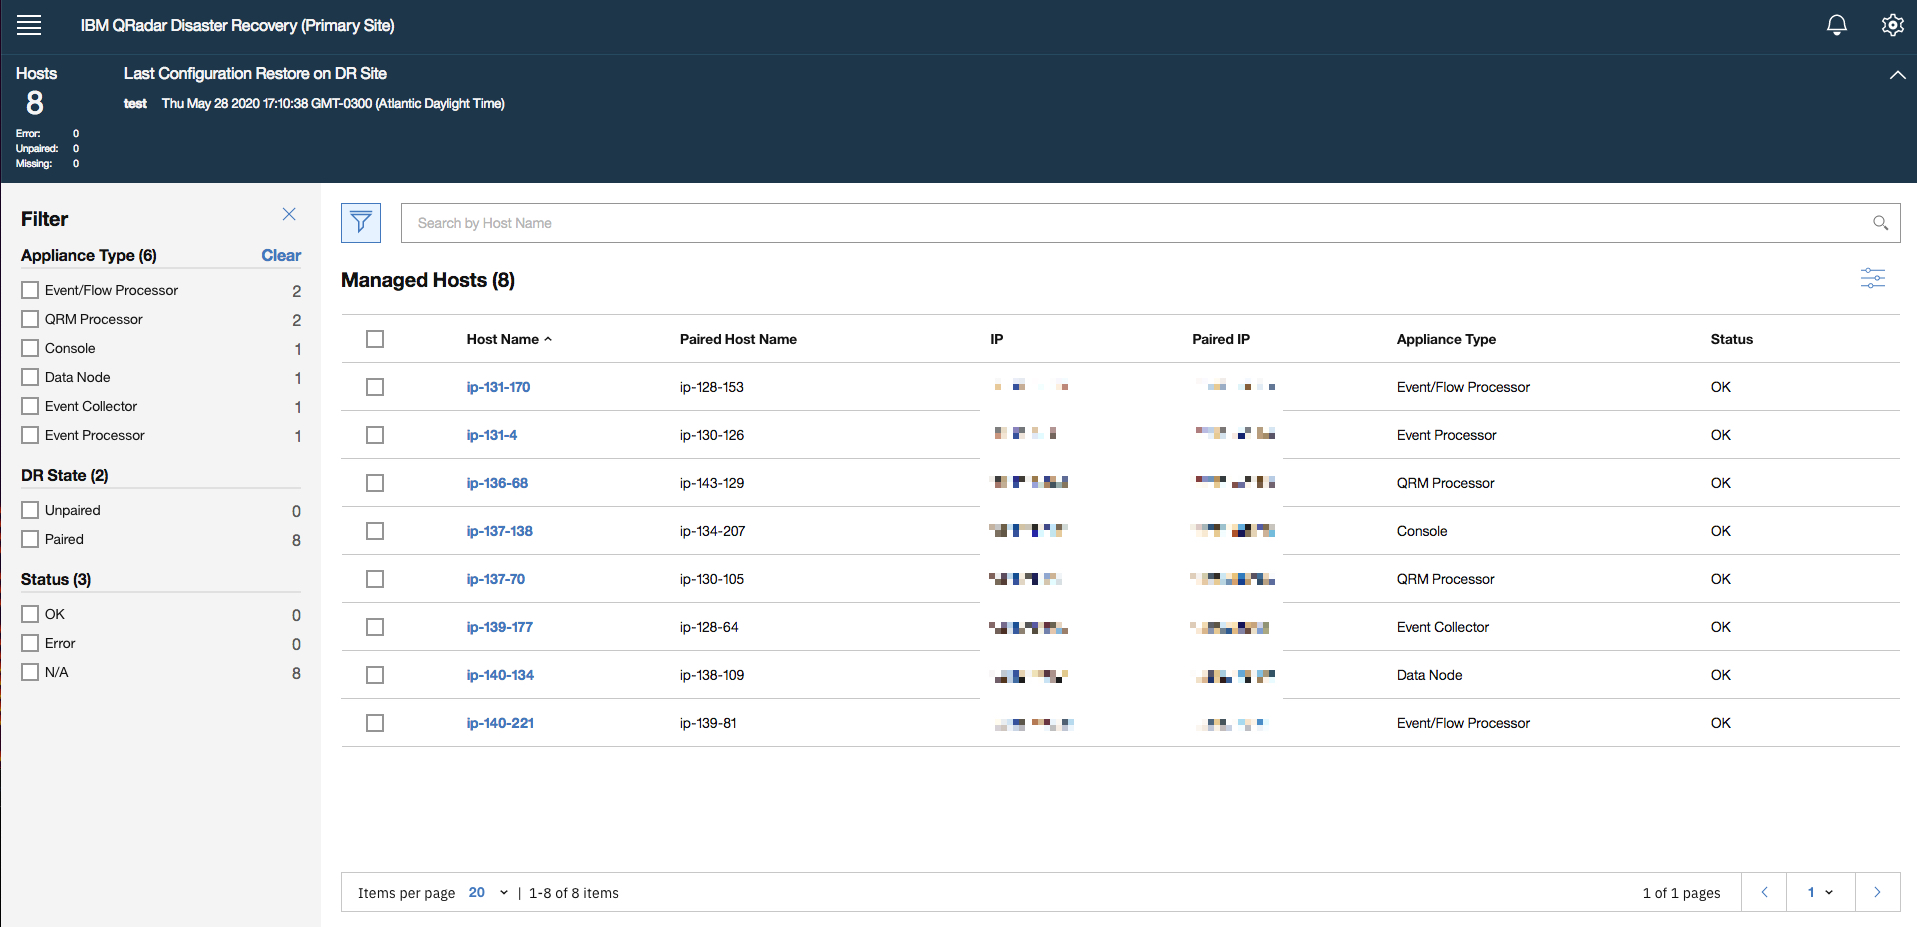The width and height of the screenshot is (1917, 927).
Task: Select row checkbox for ip-137-138
Action: pos(375,531)
